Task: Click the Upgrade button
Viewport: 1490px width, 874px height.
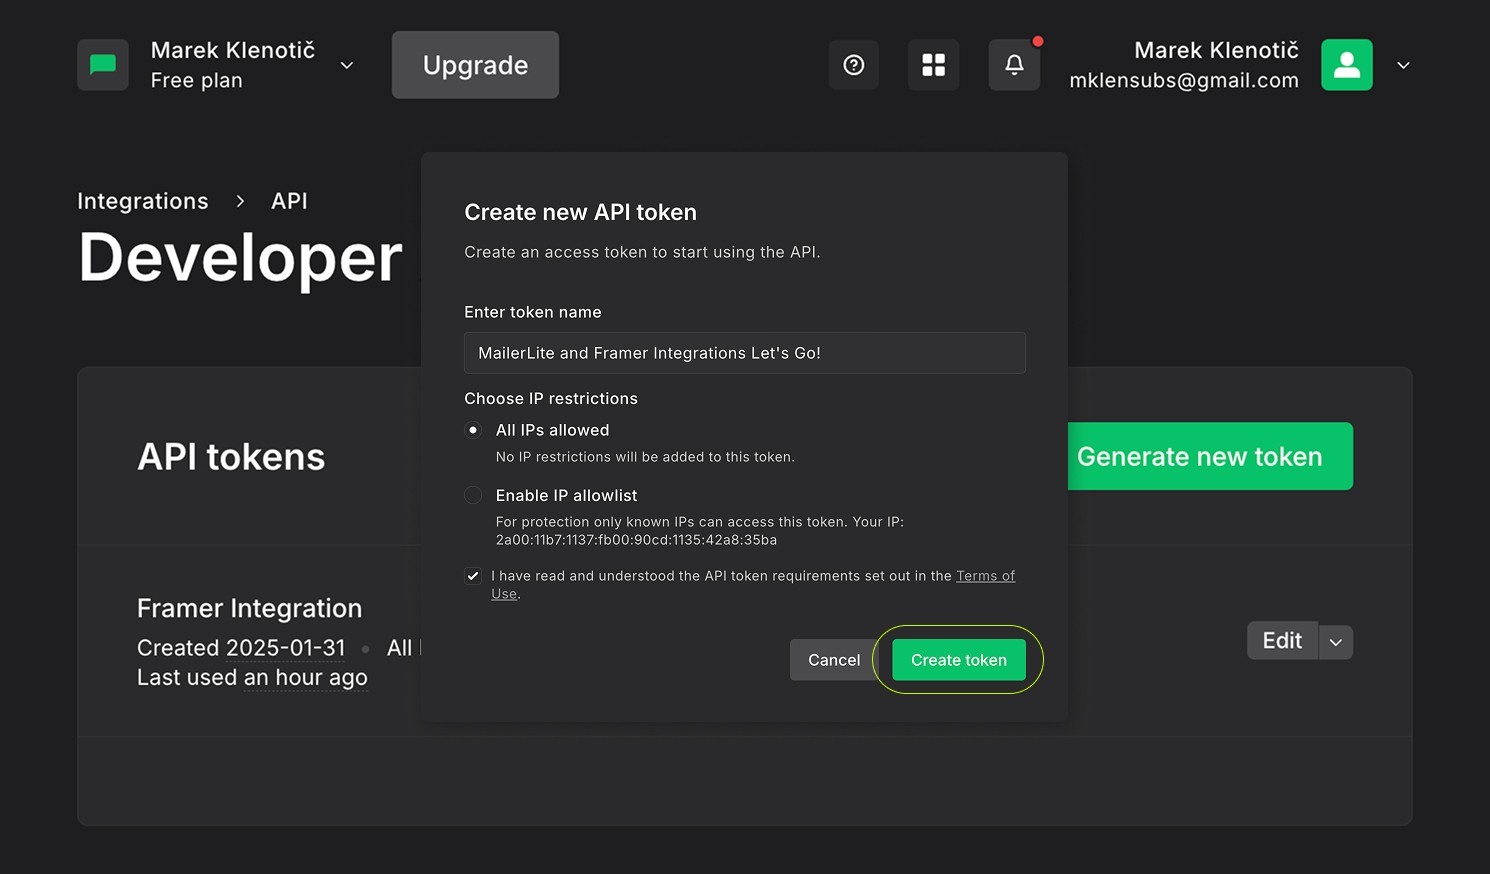Action: (x=475, y=64)
